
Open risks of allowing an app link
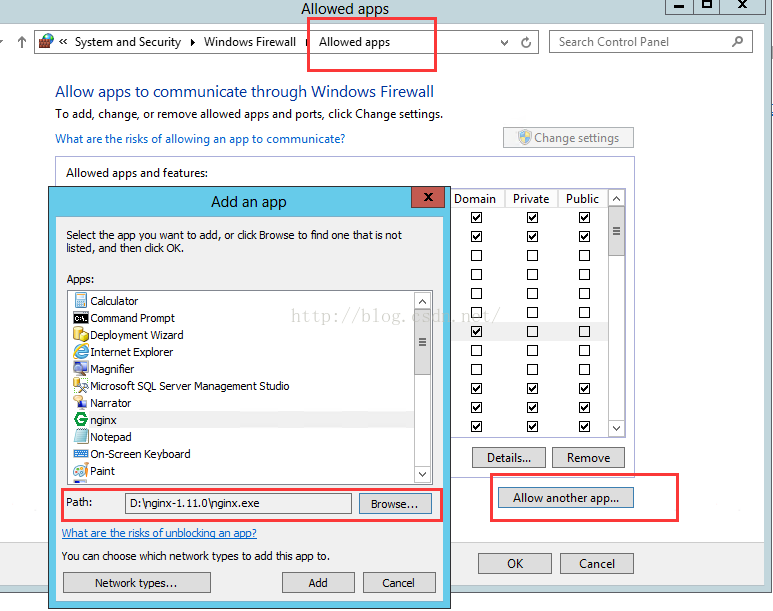200,139
